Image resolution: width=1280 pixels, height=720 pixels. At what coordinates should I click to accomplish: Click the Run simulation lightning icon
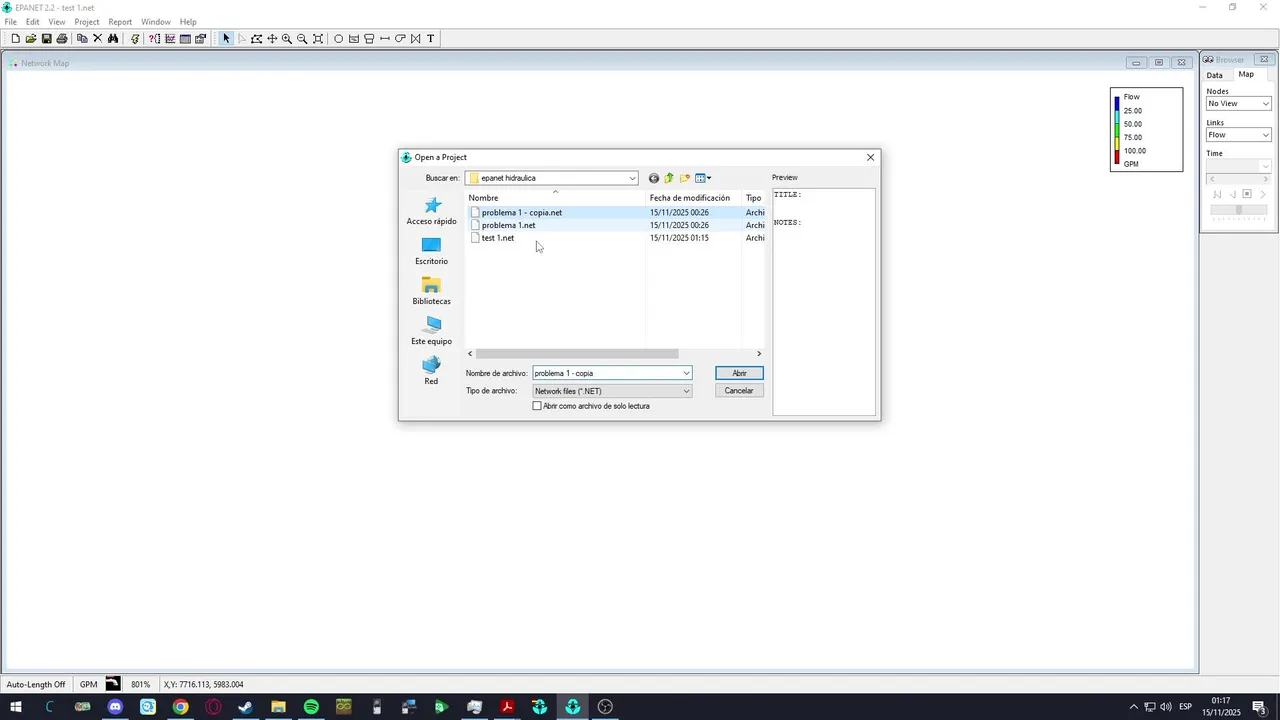[135, 39]
